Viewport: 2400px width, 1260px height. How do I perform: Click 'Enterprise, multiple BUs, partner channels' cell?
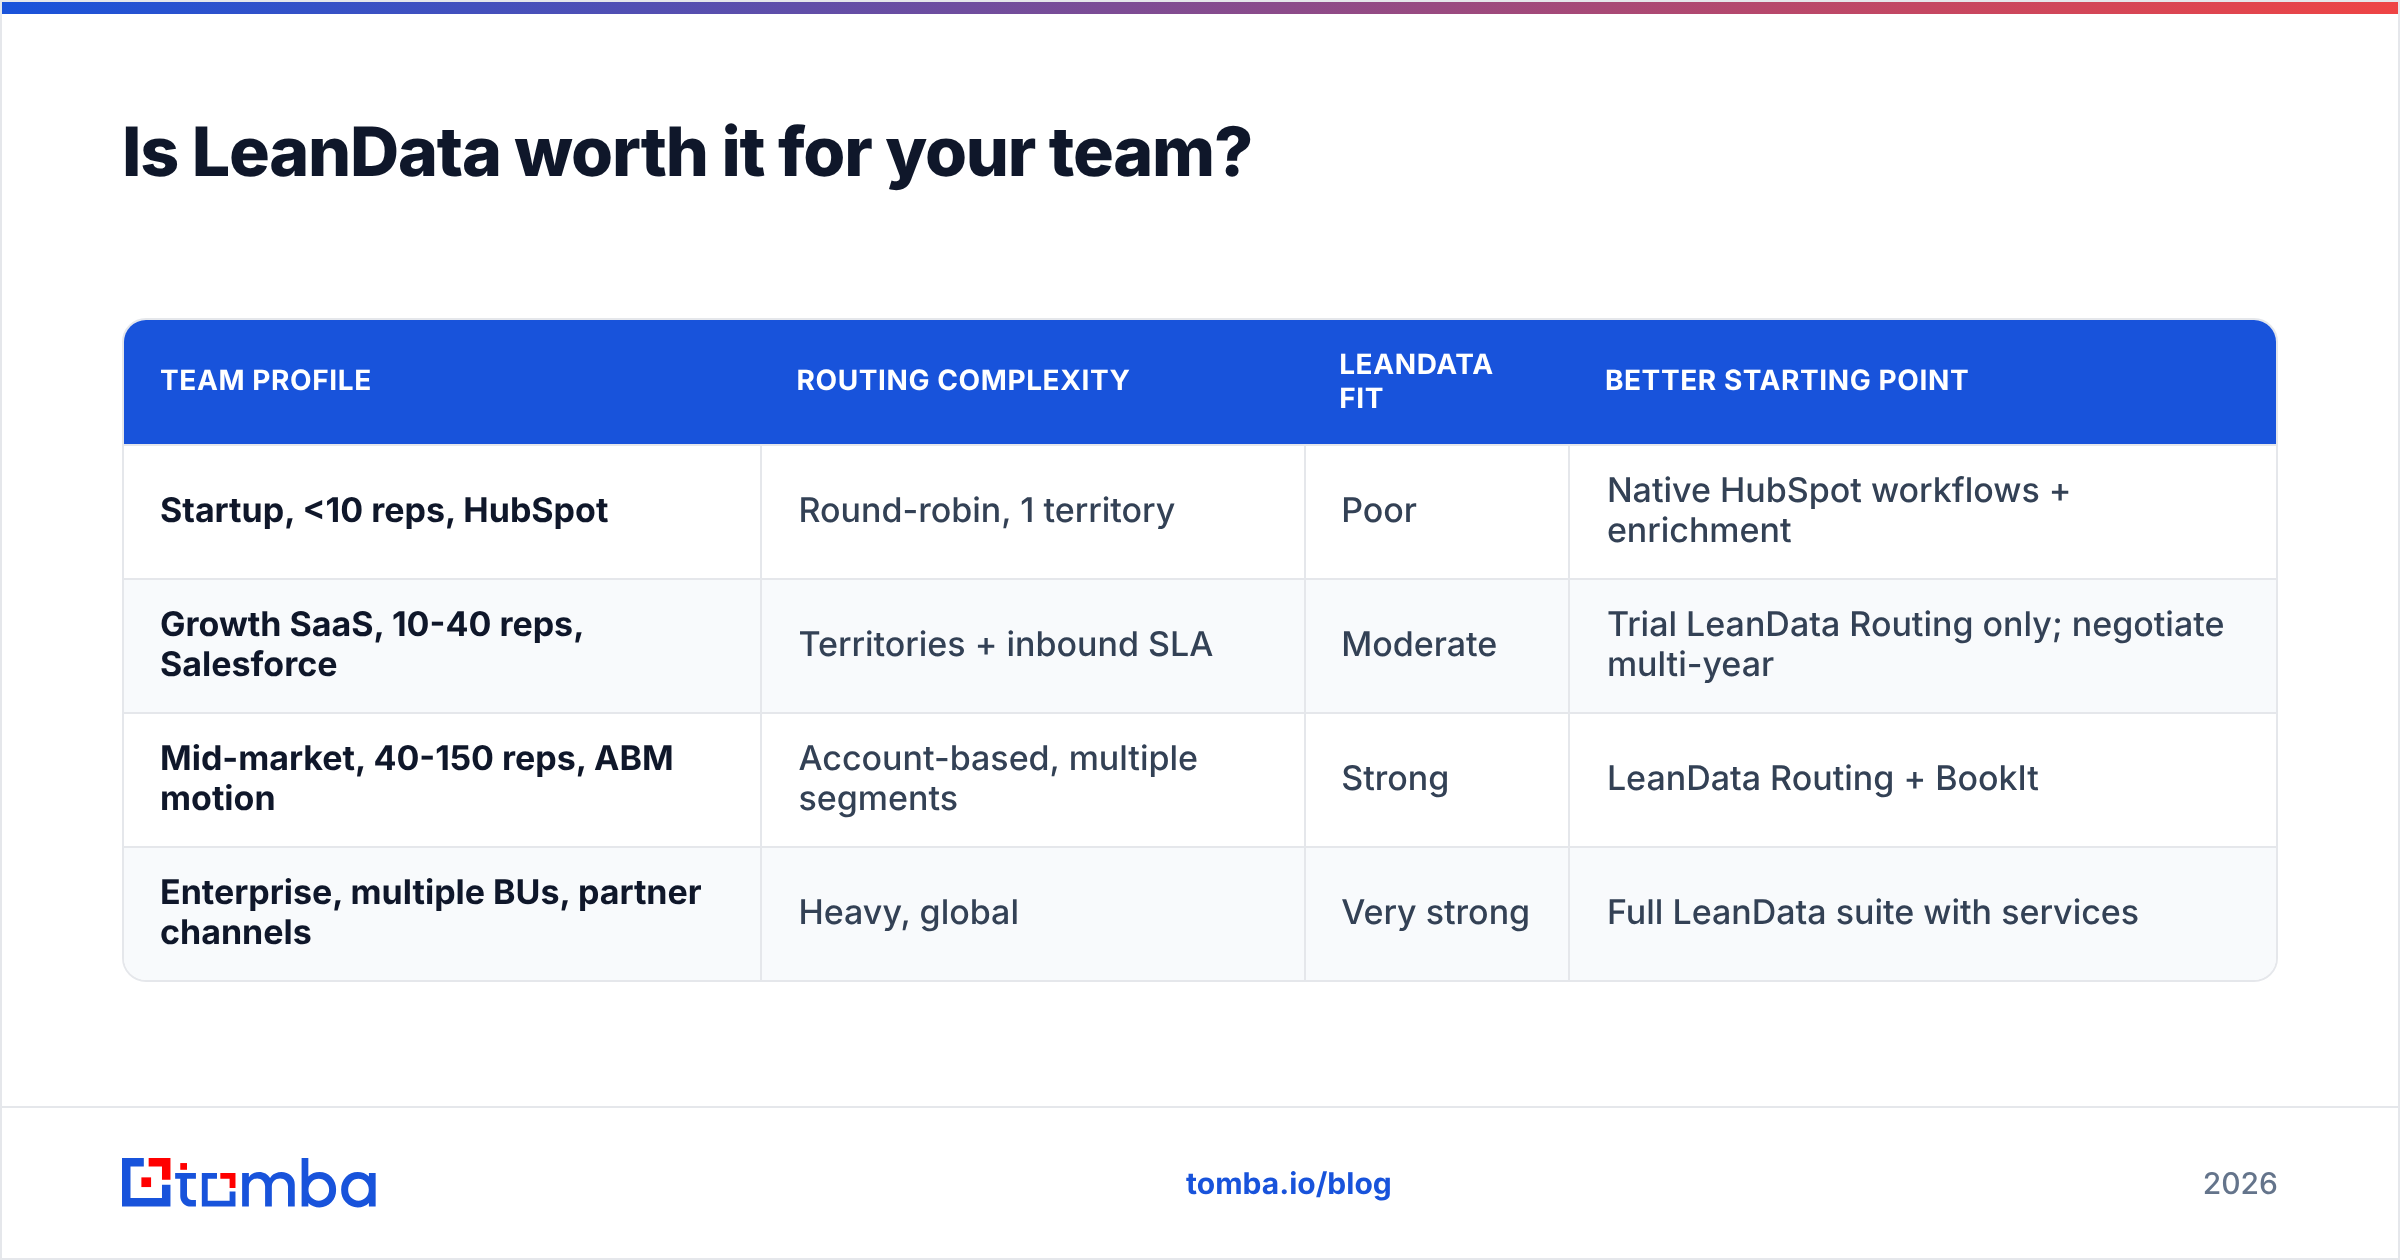pos(442,913)
